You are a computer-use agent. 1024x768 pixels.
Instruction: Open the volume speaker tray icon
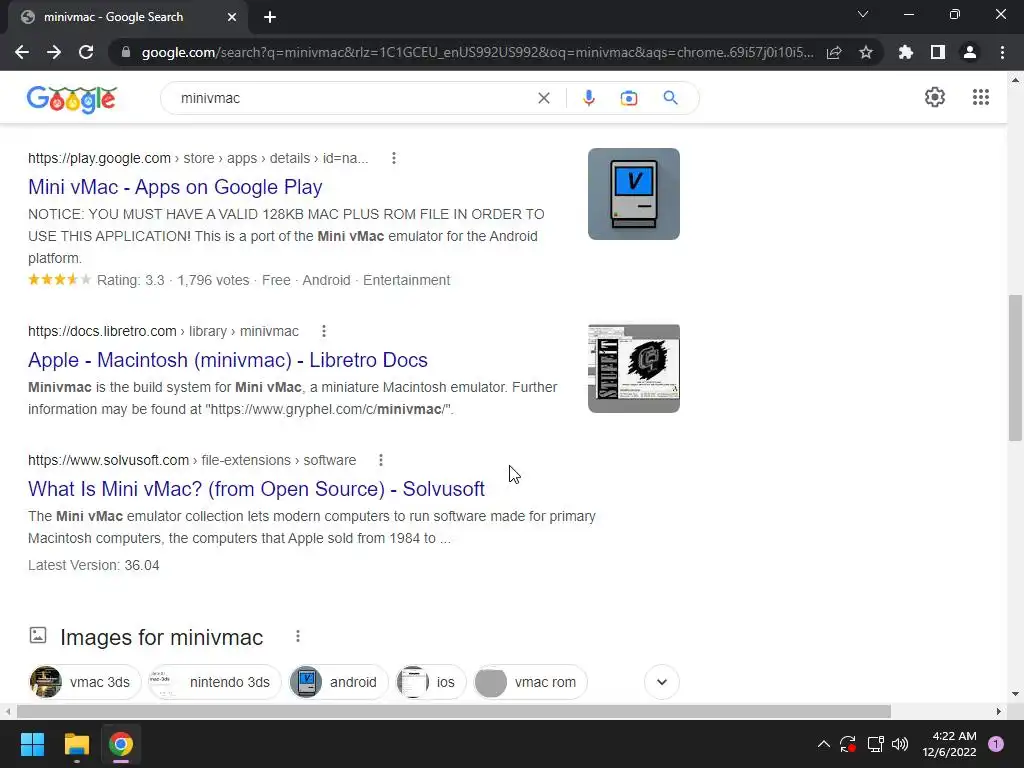pyautogui.click(x=900, y=744)
